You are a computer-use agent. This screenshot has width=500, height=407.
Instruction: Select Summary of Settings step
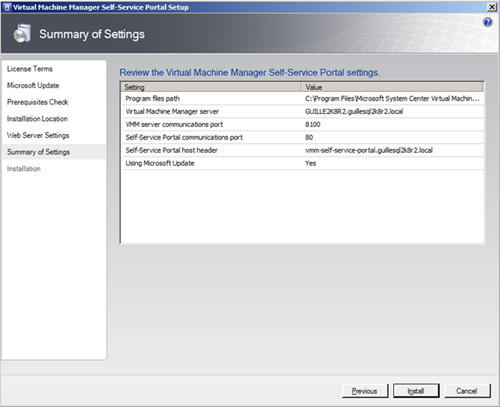[x=38, y=152]
